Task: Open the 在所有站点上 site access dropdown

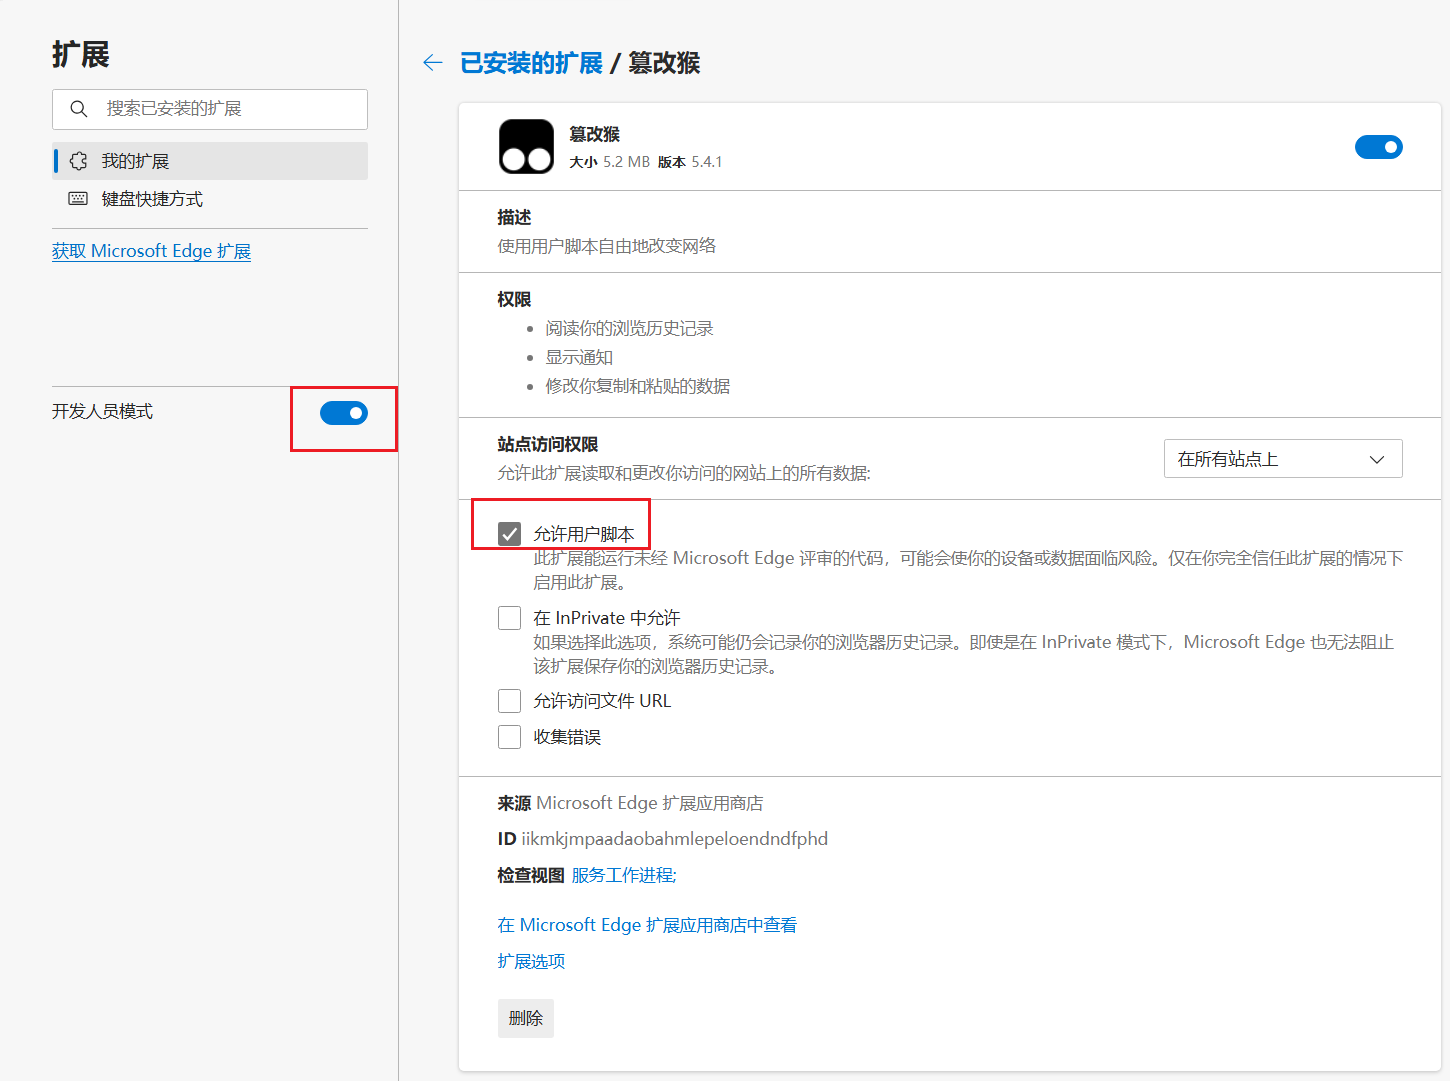Action: point(1283,459)
